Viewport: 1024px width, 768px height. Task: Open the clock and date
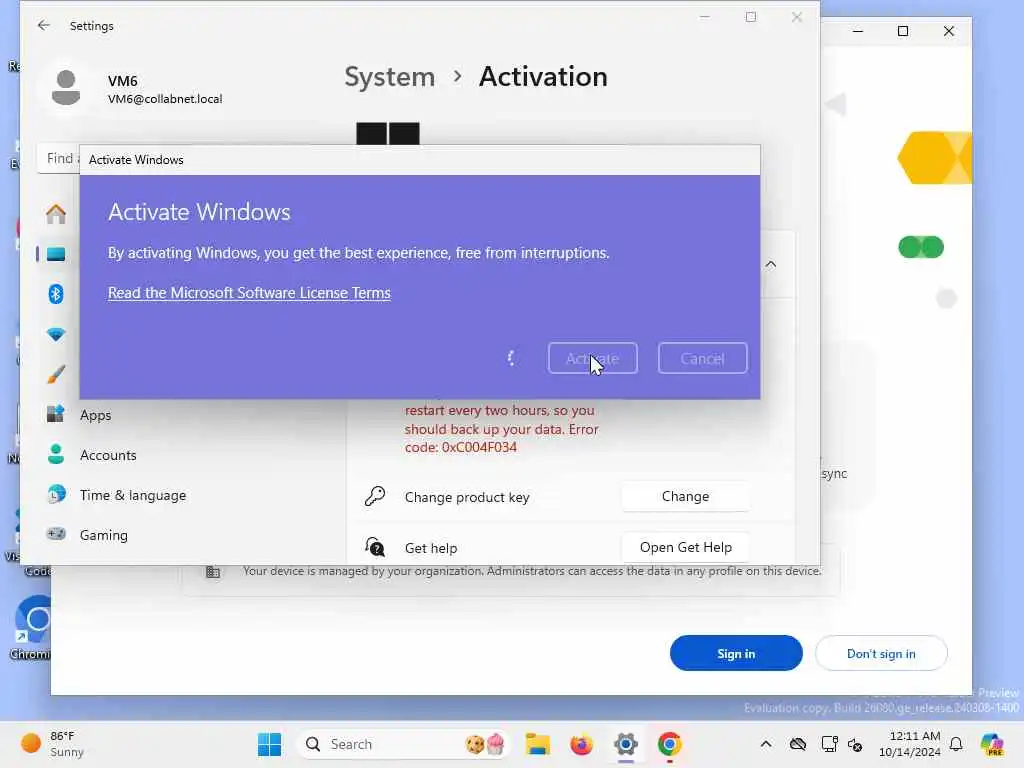click(909, 744)
